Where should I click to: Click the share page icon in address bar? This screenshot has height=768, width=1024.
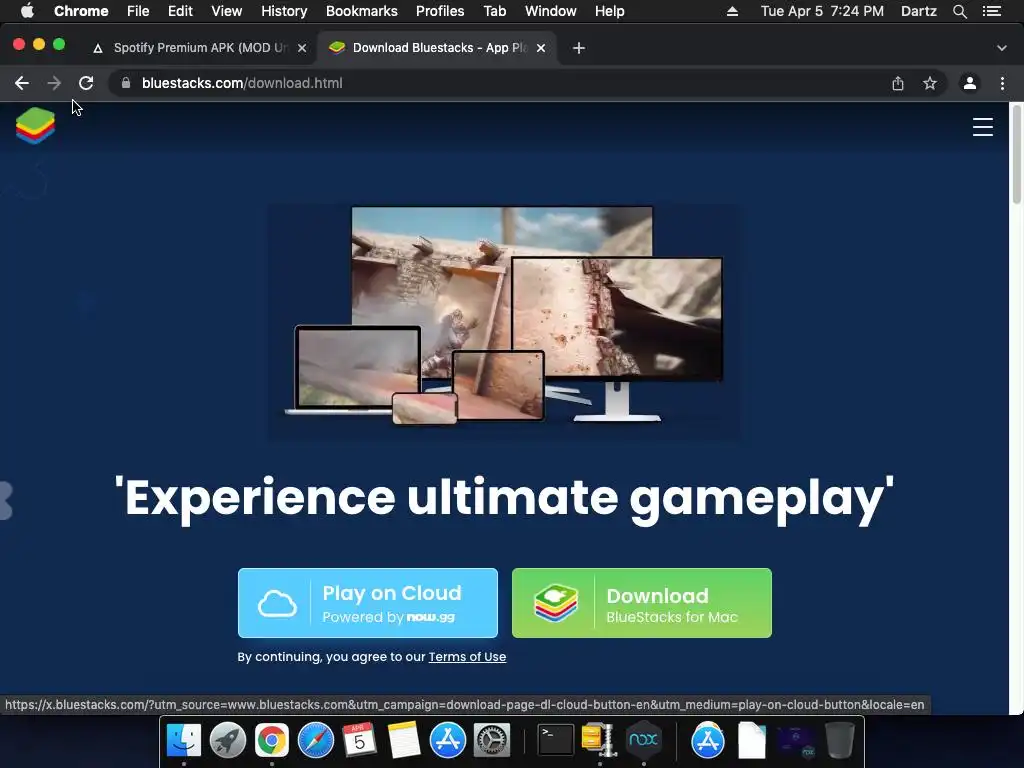[x=898, y=83]
